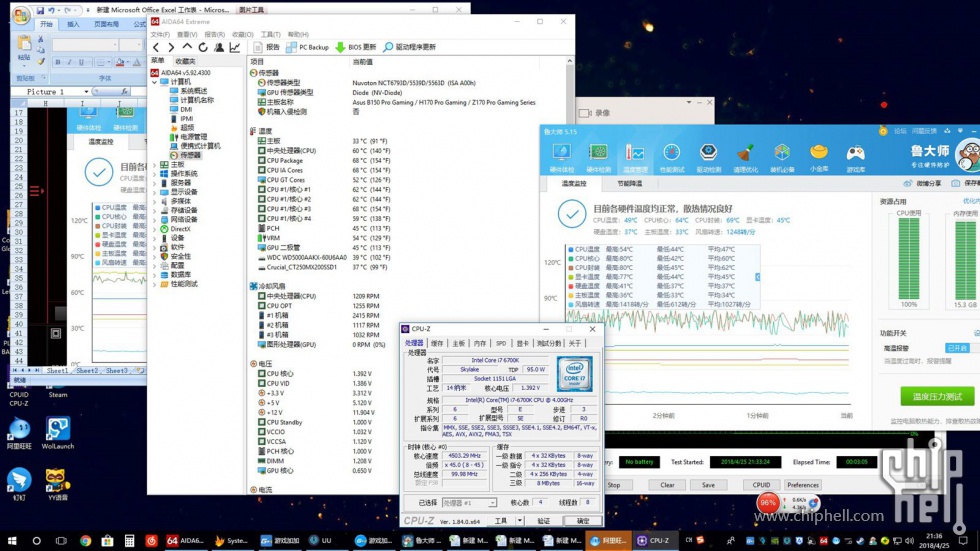Open 装机必备 cube icon in Ludashi
This screenshot has height=551, width=980.
[782, 158]
